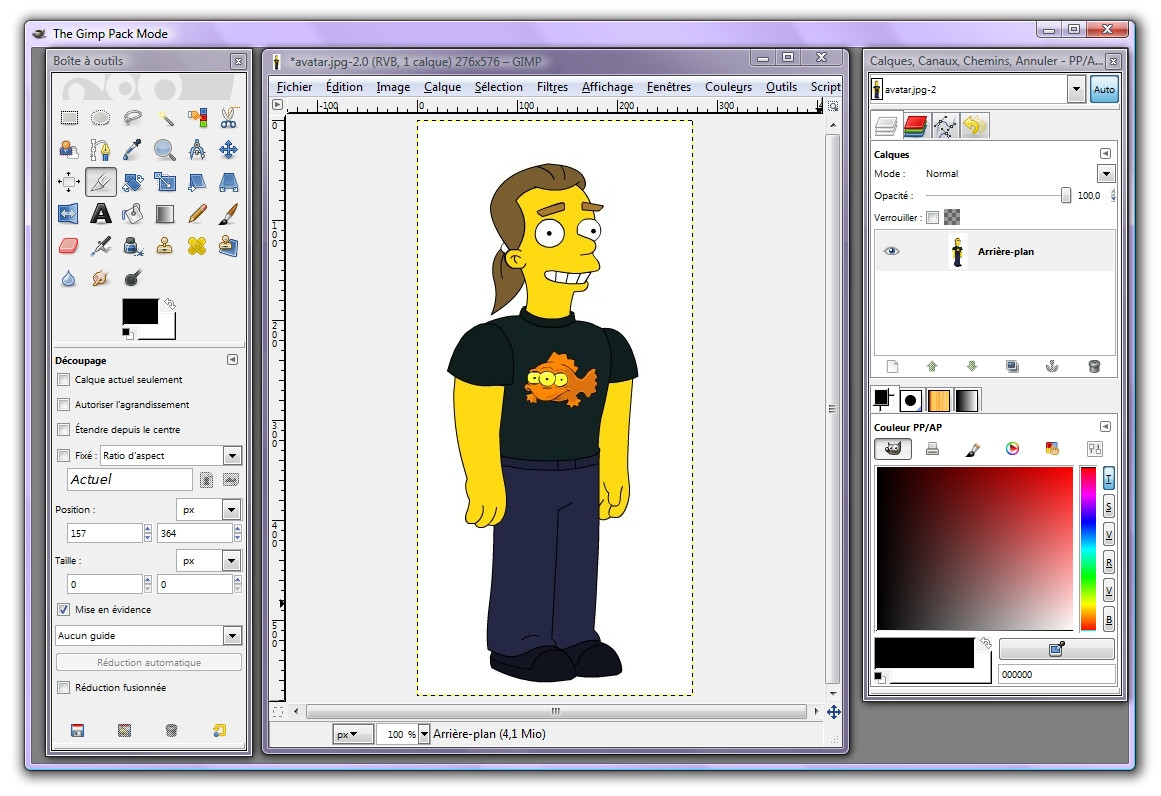The image size is (1161, 796).
Task: Switch to the Channels tab in layers dock
Action: [916, 126]
